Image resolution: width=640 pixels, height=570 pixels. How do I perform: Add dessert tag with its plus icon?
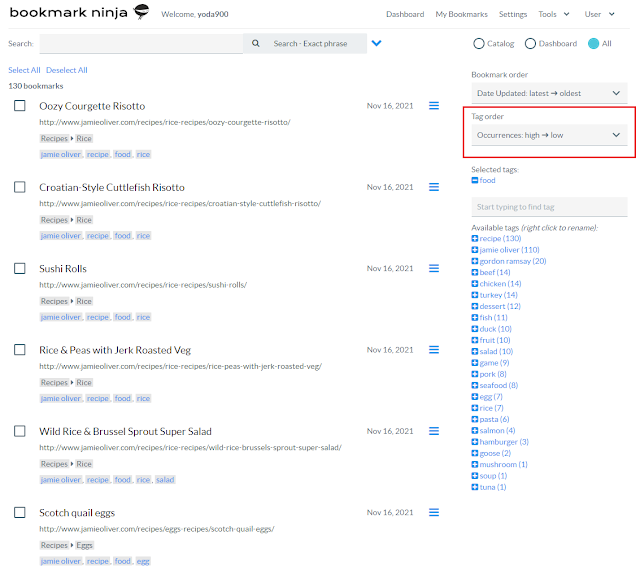[x=475, y=306]
